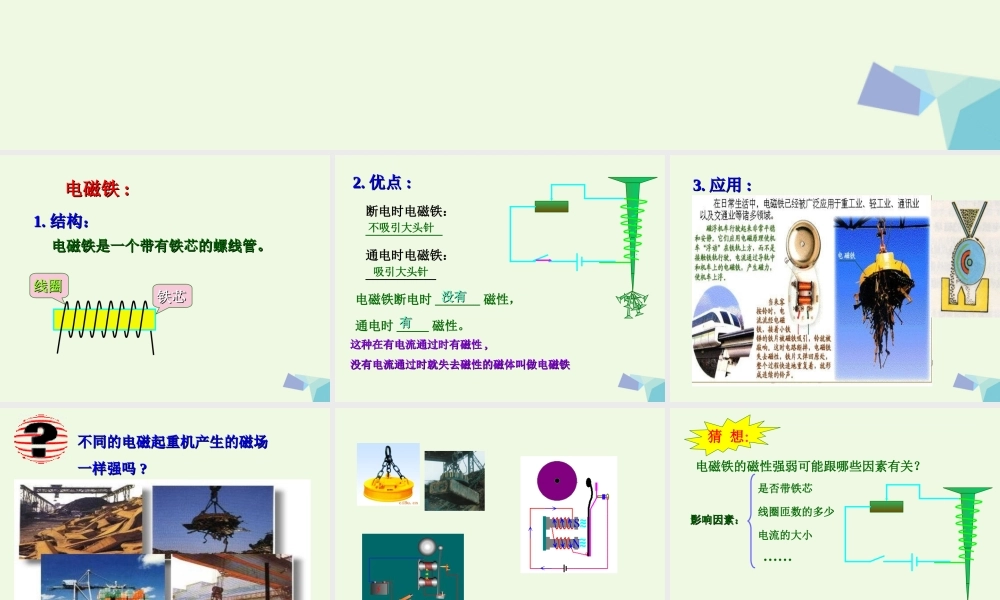This screenshot has height=600, width=1000.
Task: Click the fill-in blank answer 没有
Action: coord(454,297)
